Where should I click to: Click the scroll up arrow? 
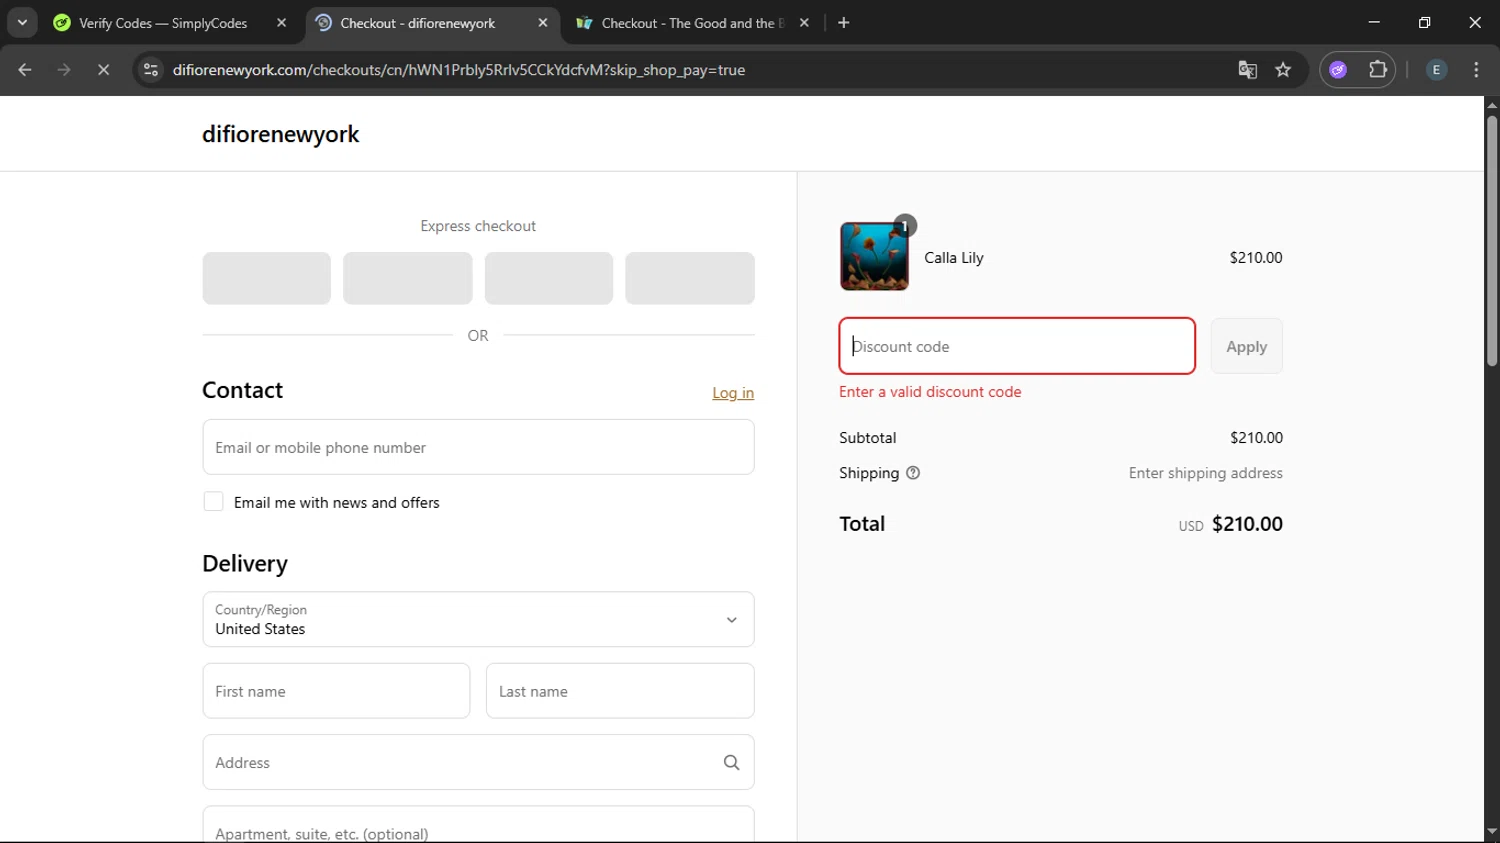pos(1491,104)
